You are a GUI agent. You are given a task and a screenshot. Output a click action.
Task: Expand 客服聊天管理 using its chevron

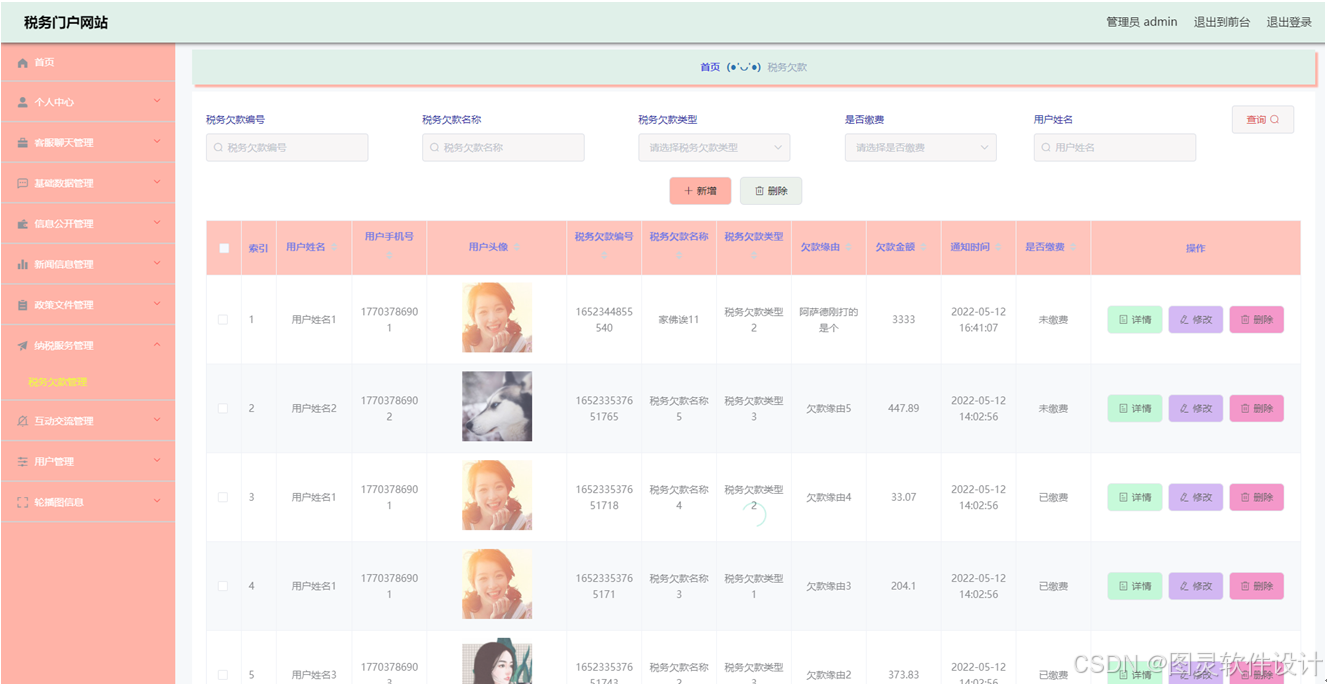(157, 142)
